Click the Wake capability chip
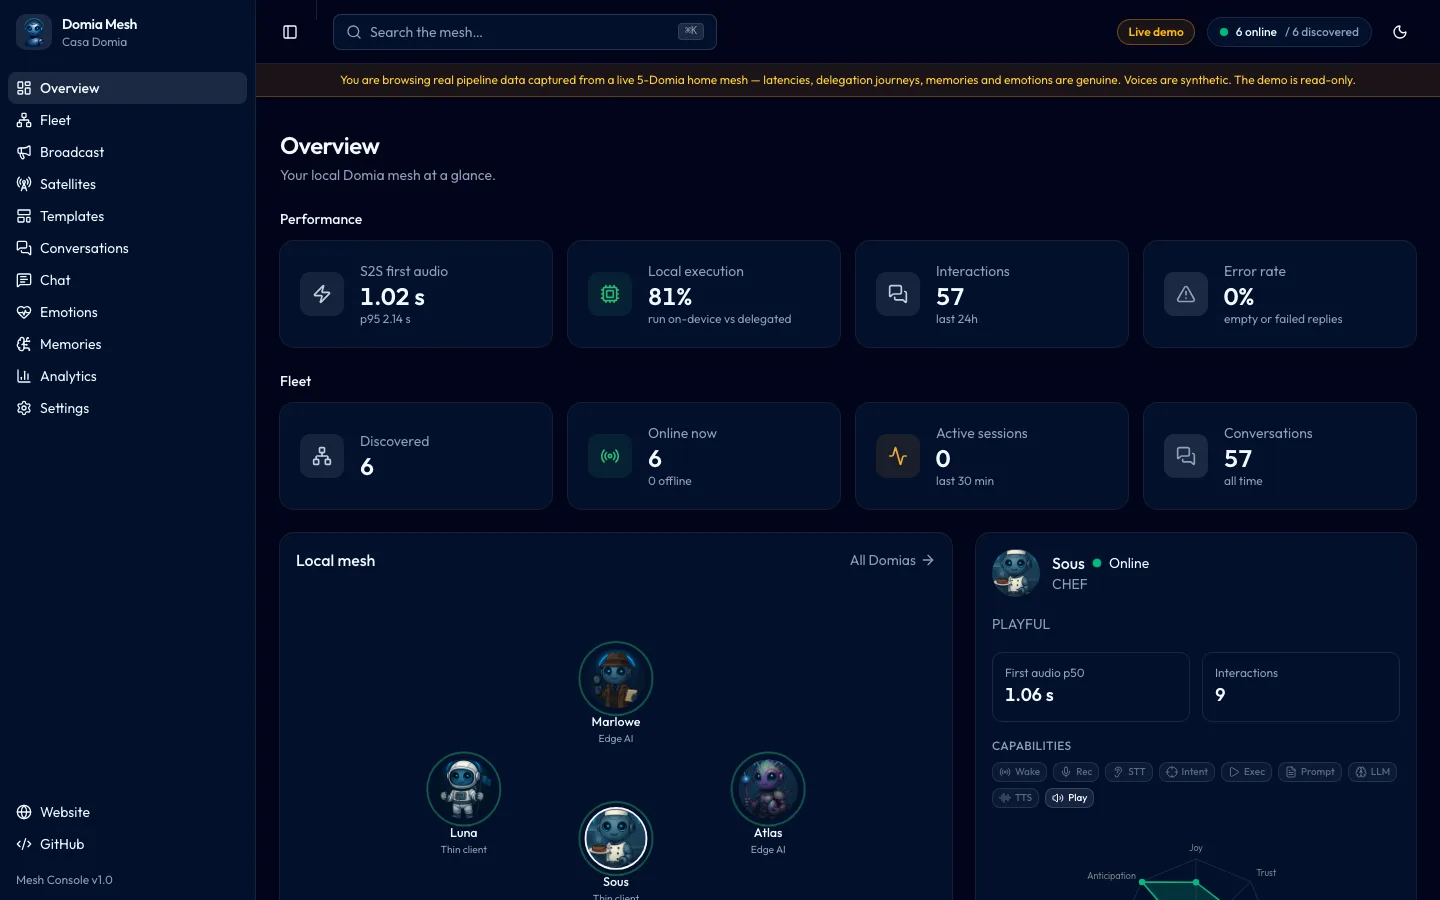The width and height of the screenshot is (1440, 900). click(x=1020, y=772)
